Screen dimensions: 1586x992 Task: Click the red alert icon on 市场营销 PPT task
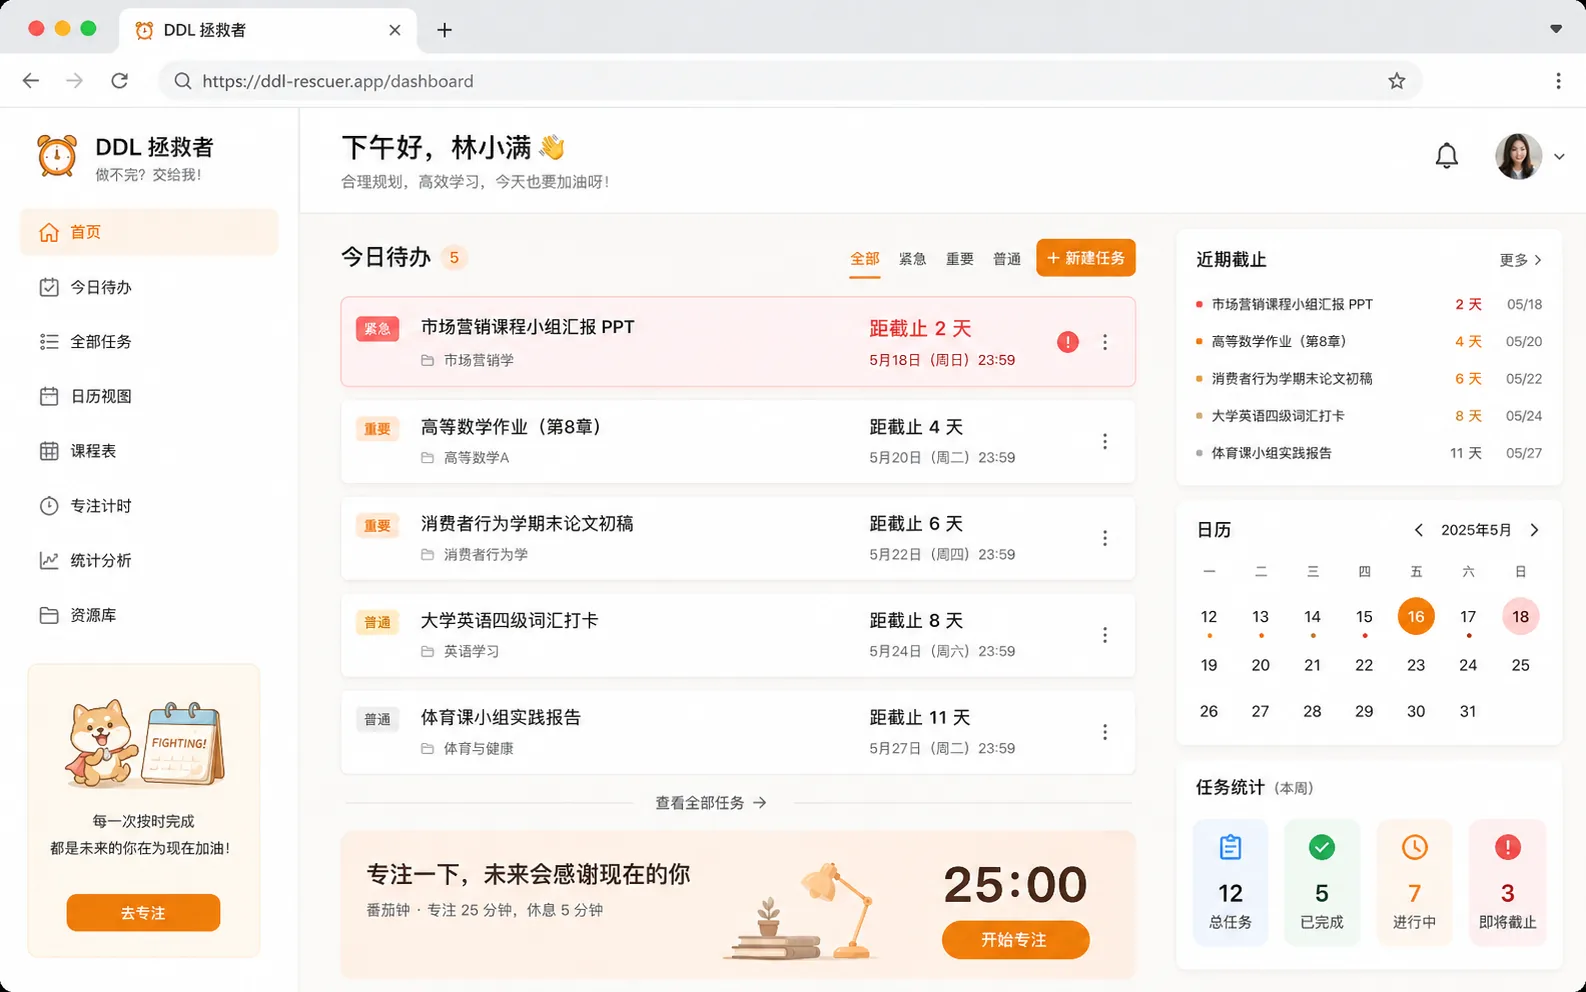point(1068,342)
